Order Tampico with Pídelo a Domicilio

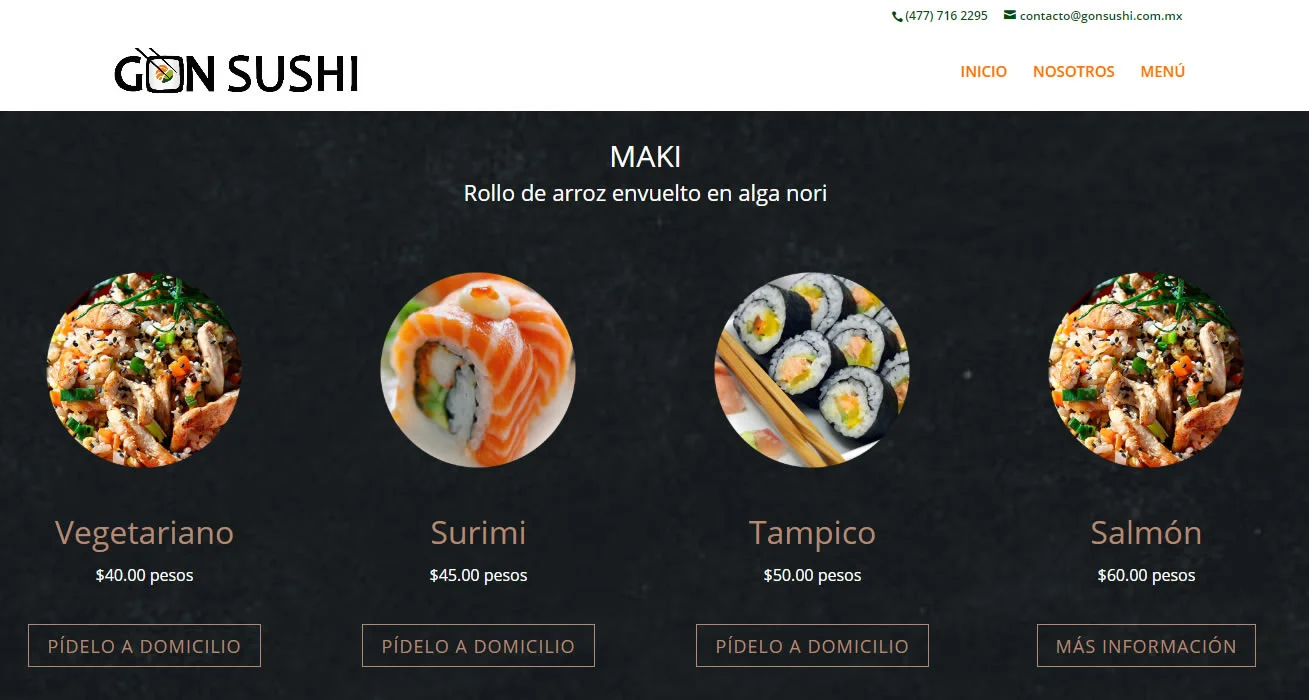click(812, 646)
